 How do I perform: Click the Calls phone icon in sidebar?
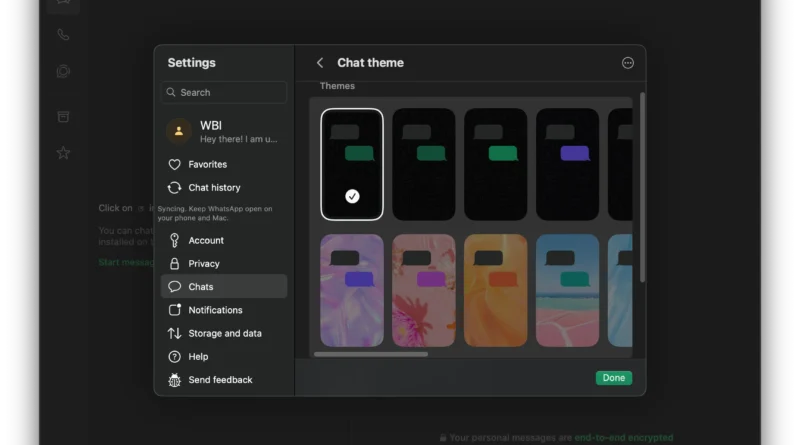(63, 35)
